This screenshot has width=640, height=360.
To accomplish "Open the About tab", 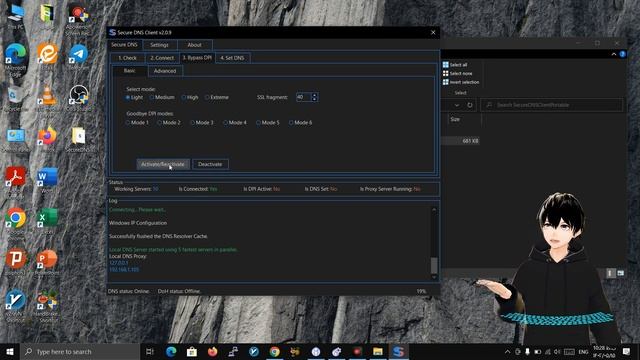I will click(194, 45).
